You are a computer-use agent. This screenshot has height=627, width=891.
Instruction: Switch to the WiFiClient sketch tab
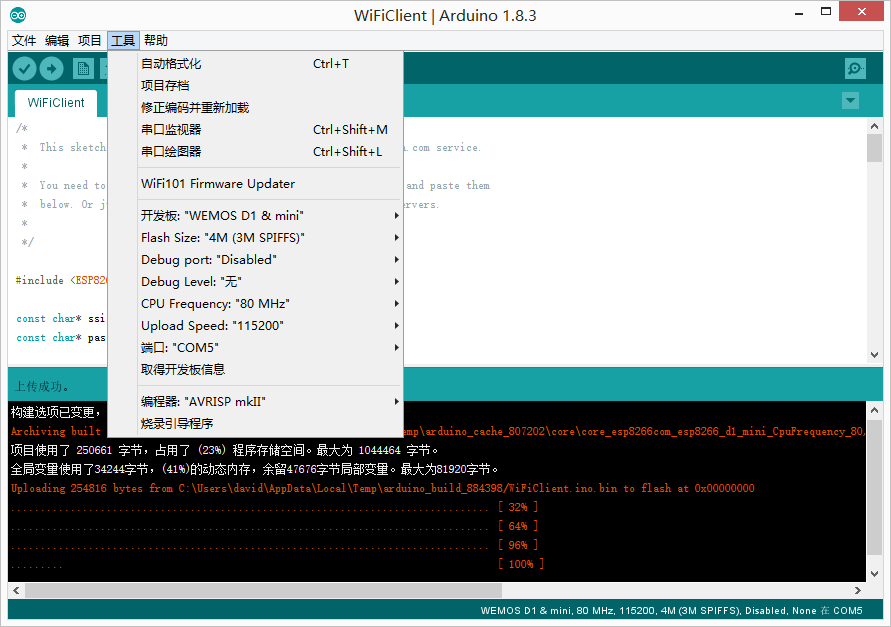pos(56,103)
